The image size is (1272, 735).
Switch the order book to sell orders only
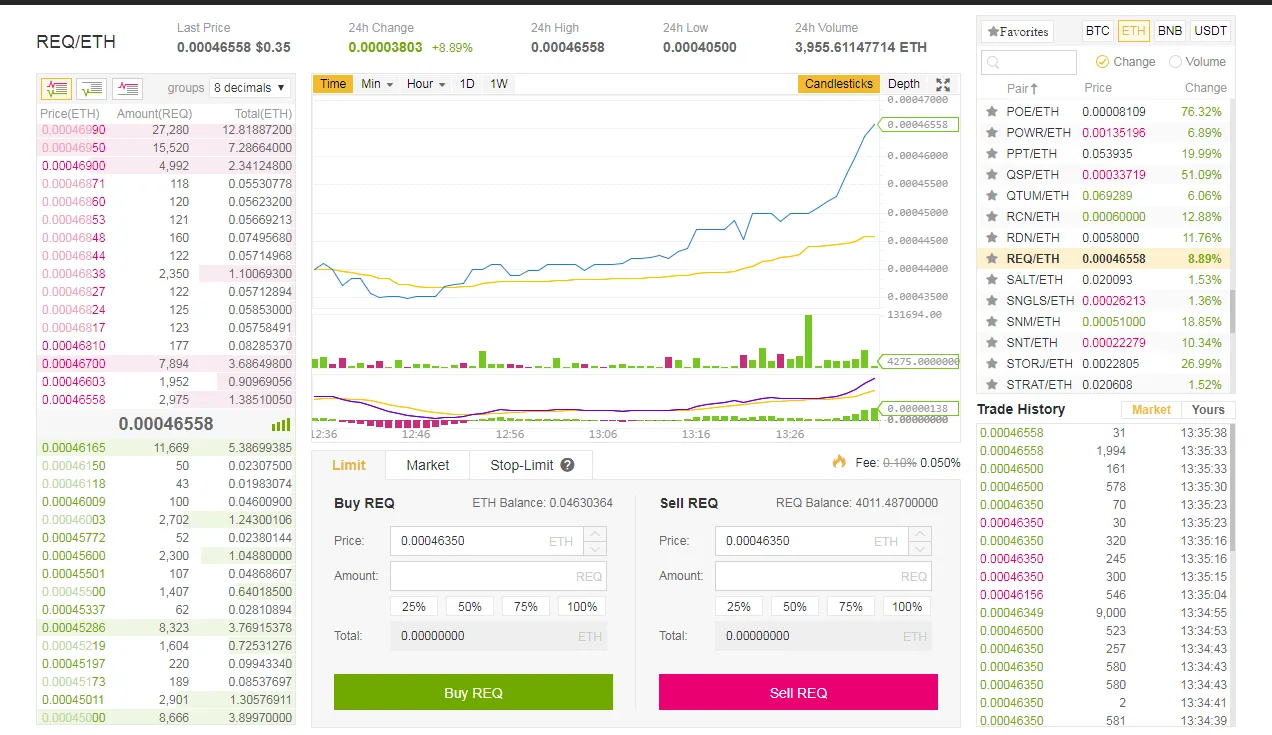tap(127, 88)
